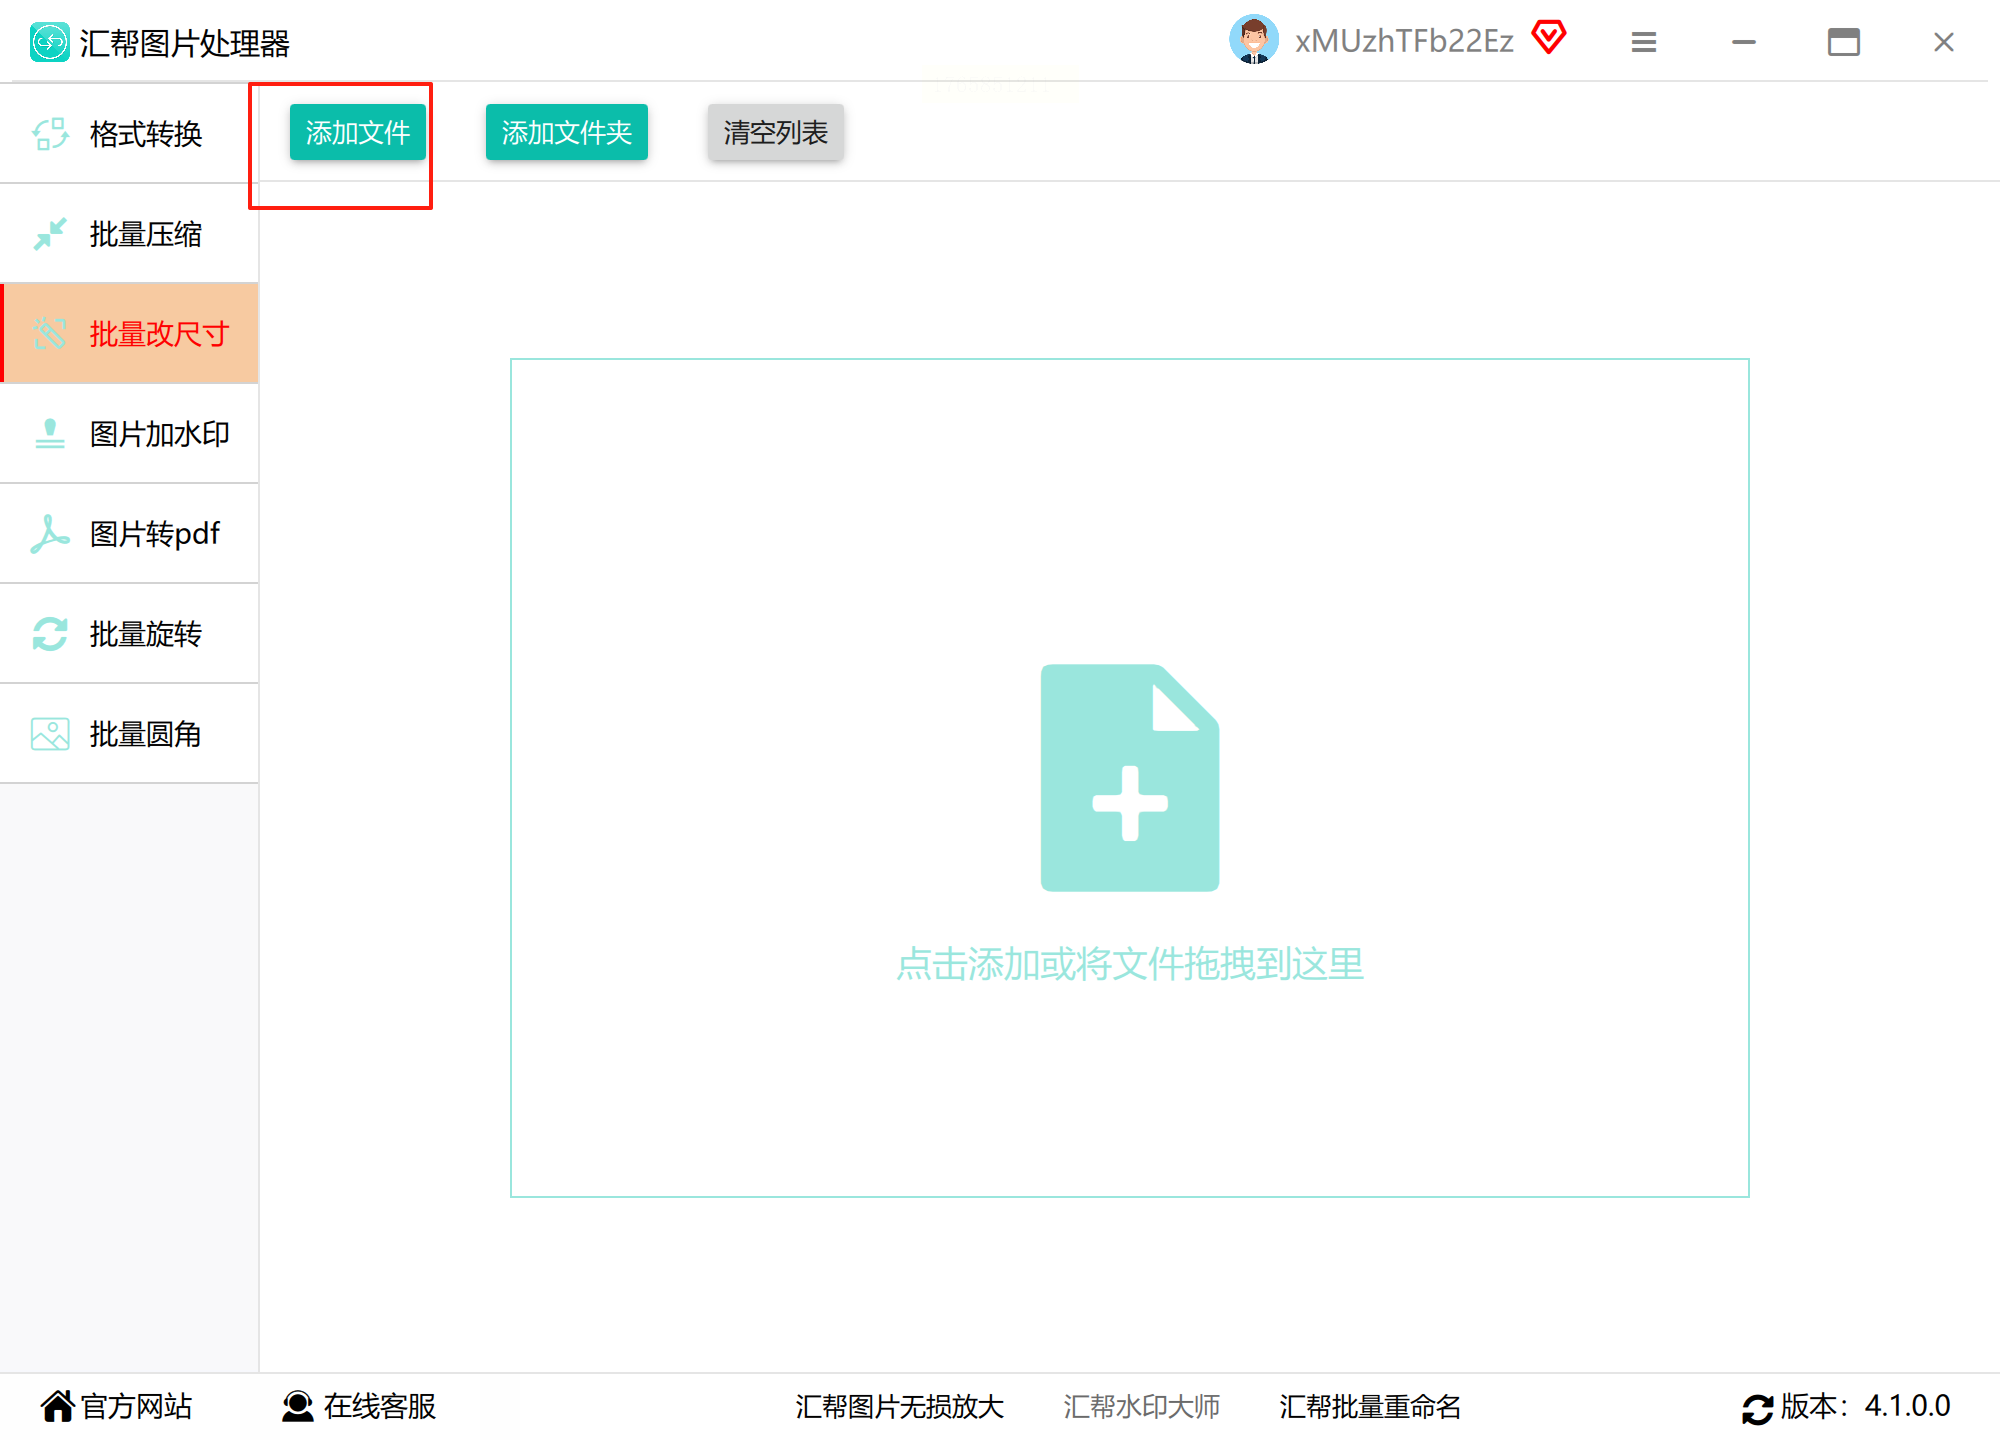Screen dimensions: 2000x1440
Task: Click the format conversion sidebar icon
Action: pyautogui.click(x=50, y=134)
